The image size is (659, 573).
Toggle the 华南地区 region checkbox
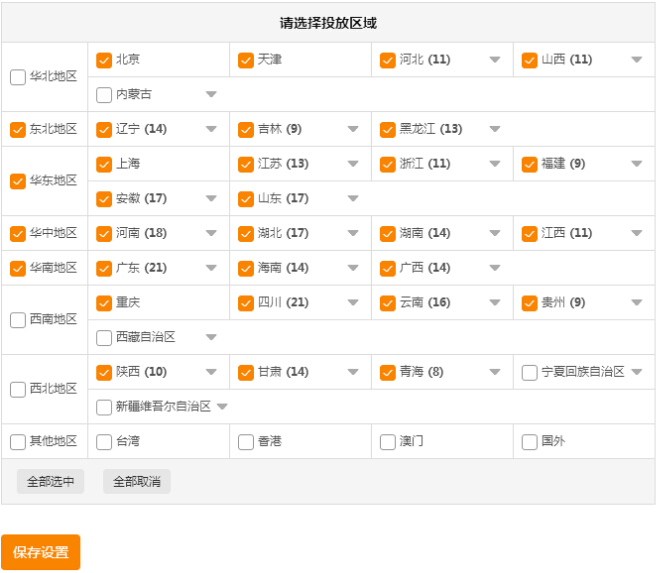tap(18, 268)
